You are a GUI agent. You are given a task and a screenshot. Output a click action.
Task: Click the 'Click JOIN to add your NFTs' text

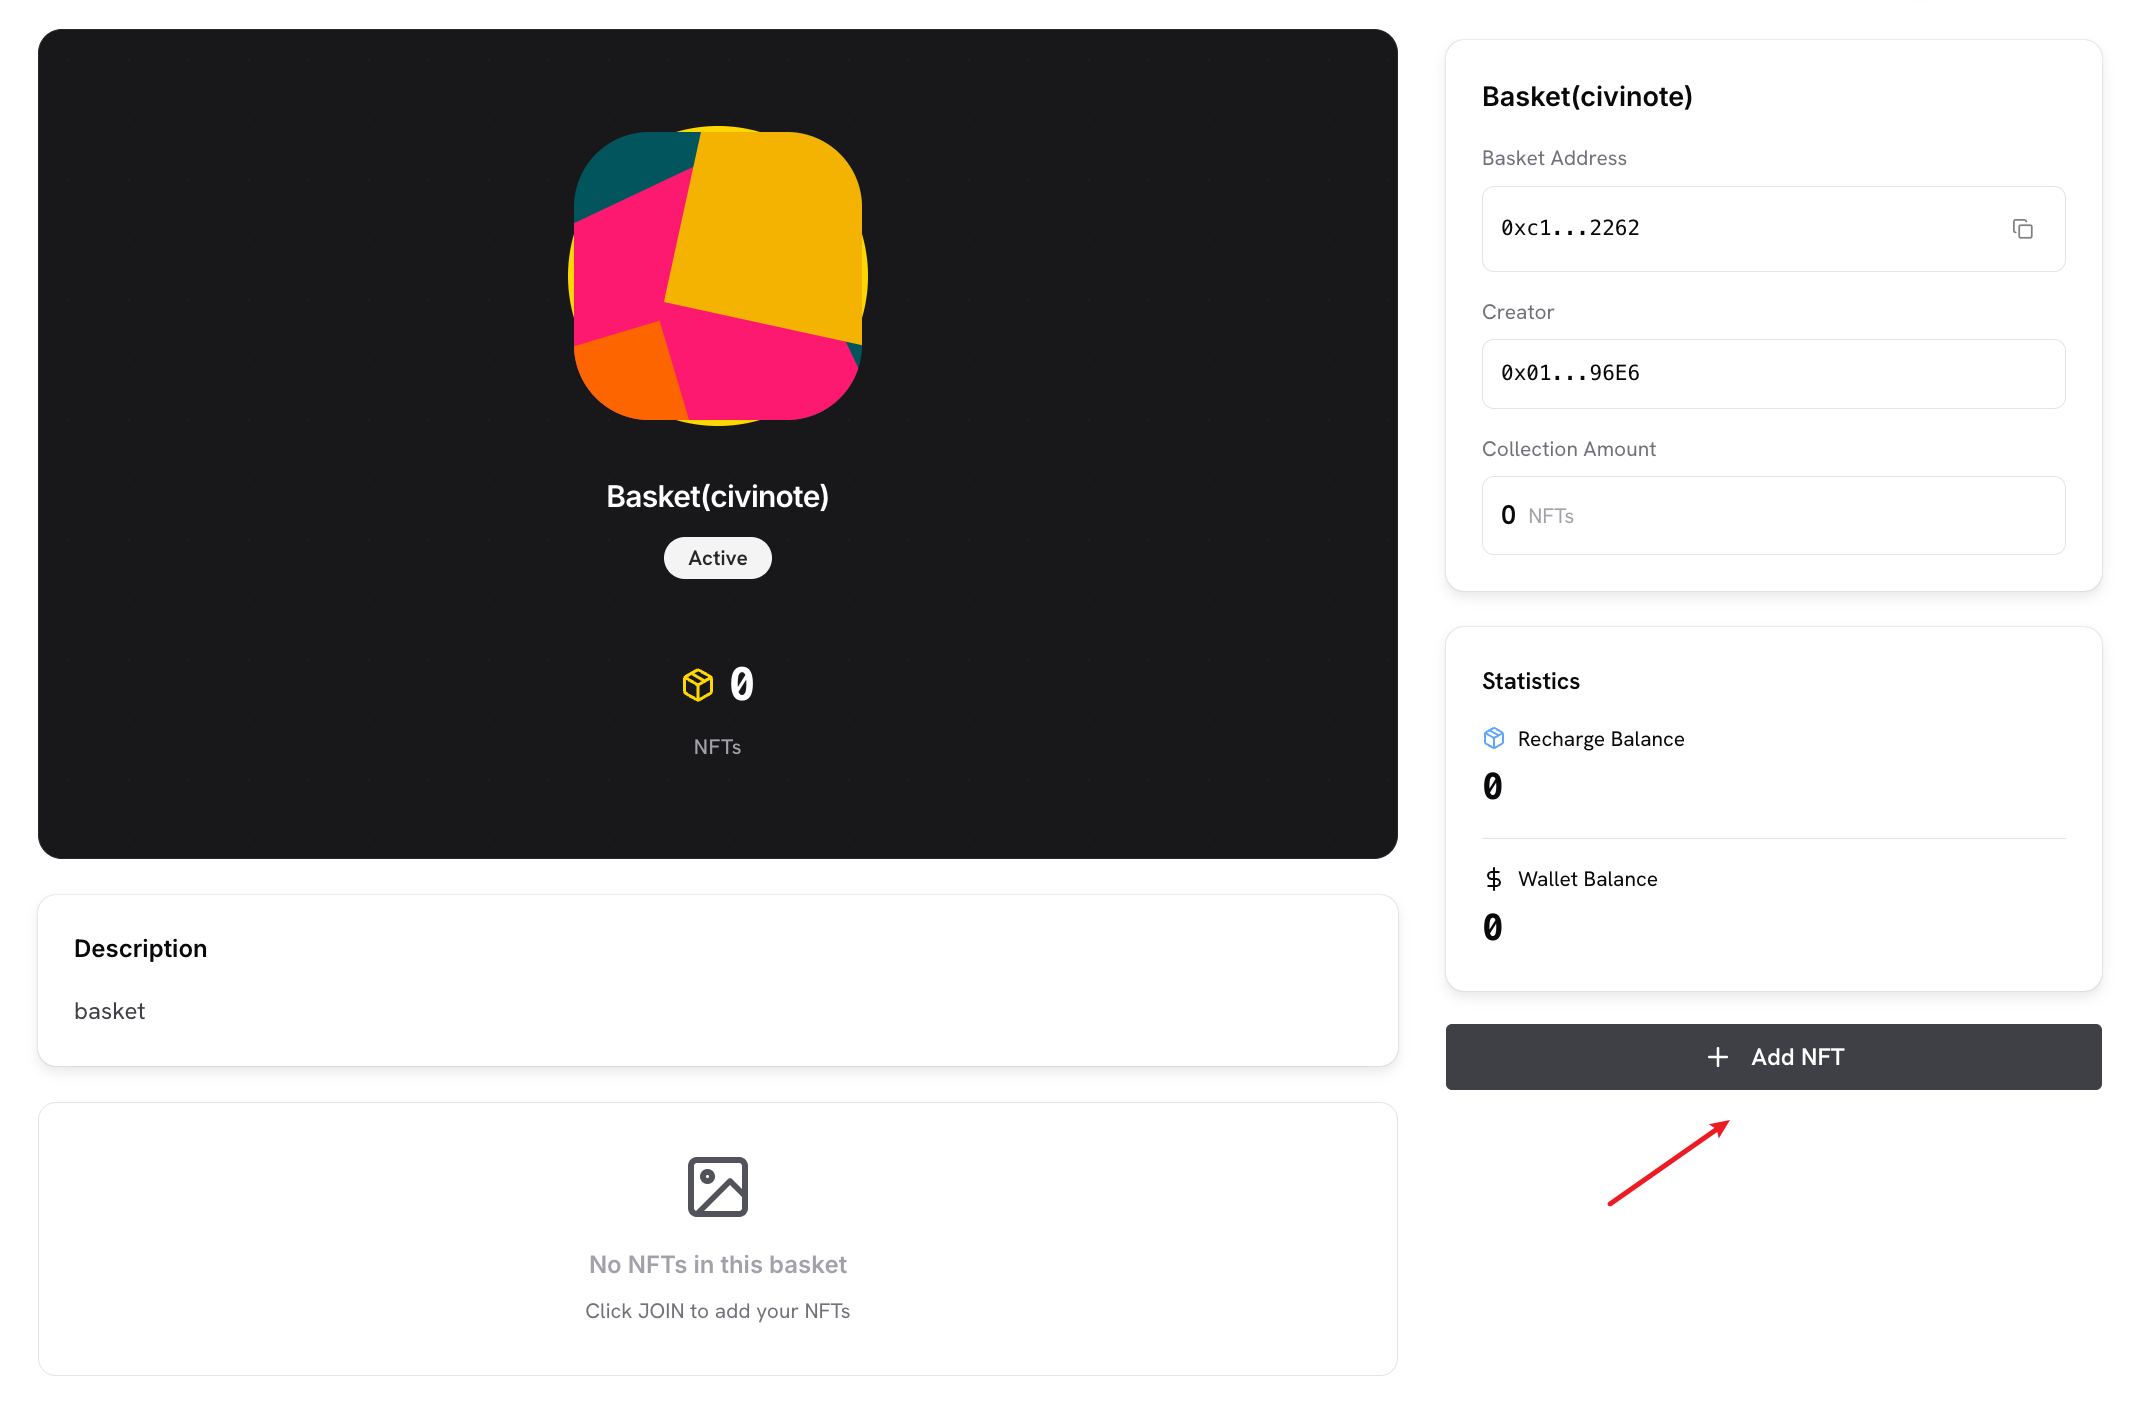coord(717,1311)
